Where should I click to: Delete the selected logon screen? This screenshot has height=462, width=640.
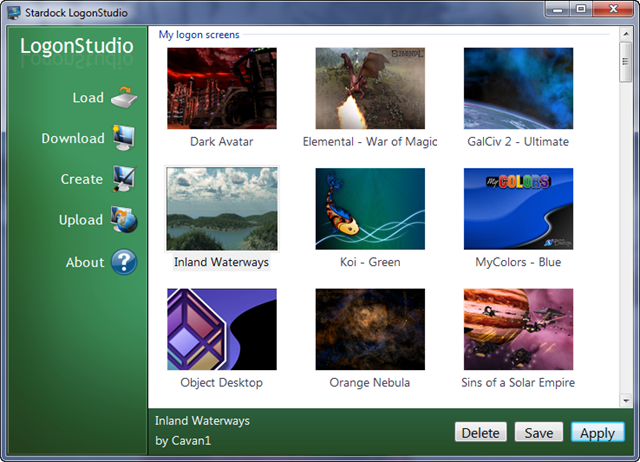tap(480, 432)
